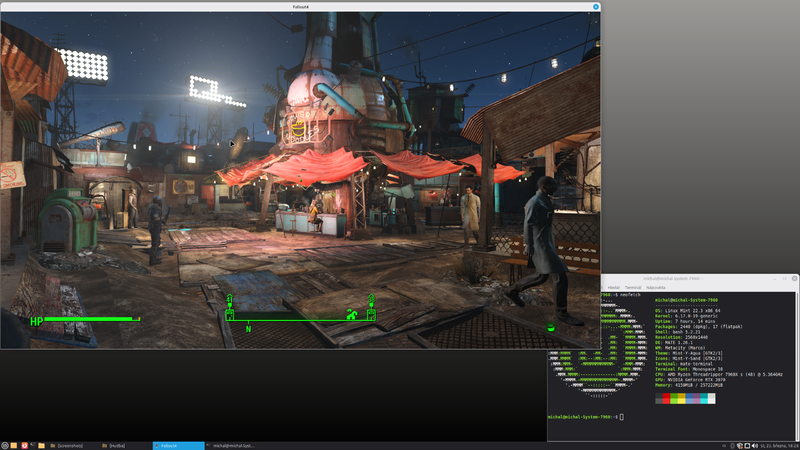Open the Hledat menu in the terminal
This screenshot has height=450, width=800.
614,287
